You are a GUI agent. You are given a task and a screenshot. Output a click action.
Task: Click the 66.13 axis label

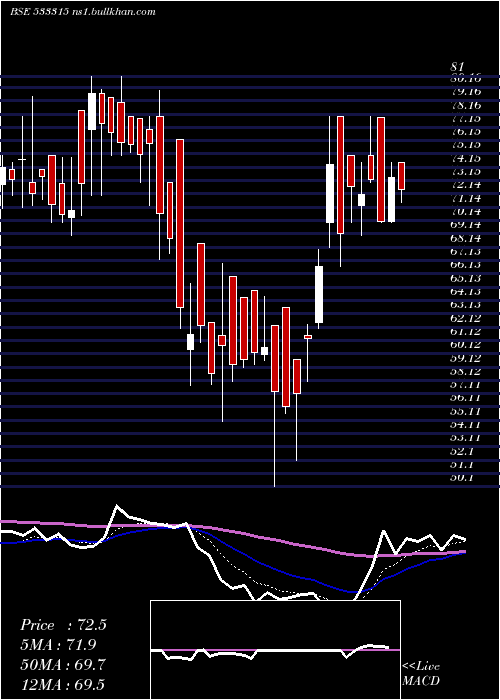(x=465, y=265)
